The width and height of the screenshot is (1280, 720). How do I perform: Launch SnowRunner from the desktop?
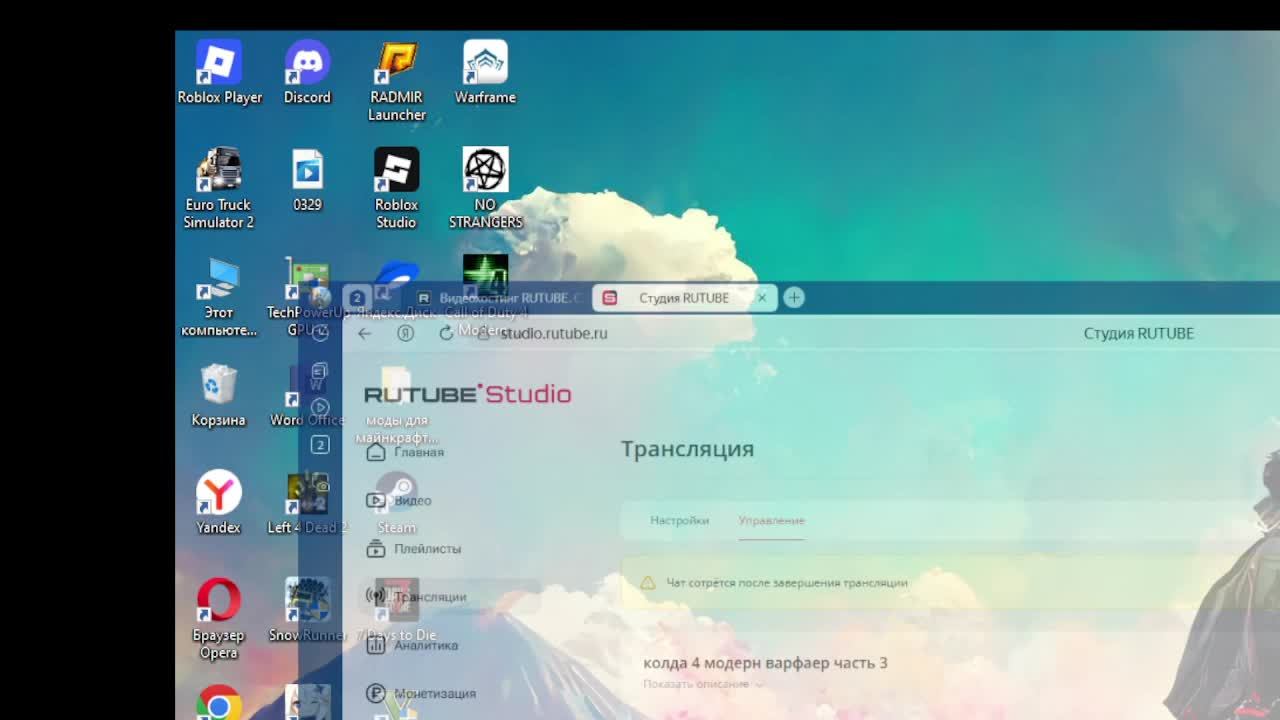pos(307,610)
